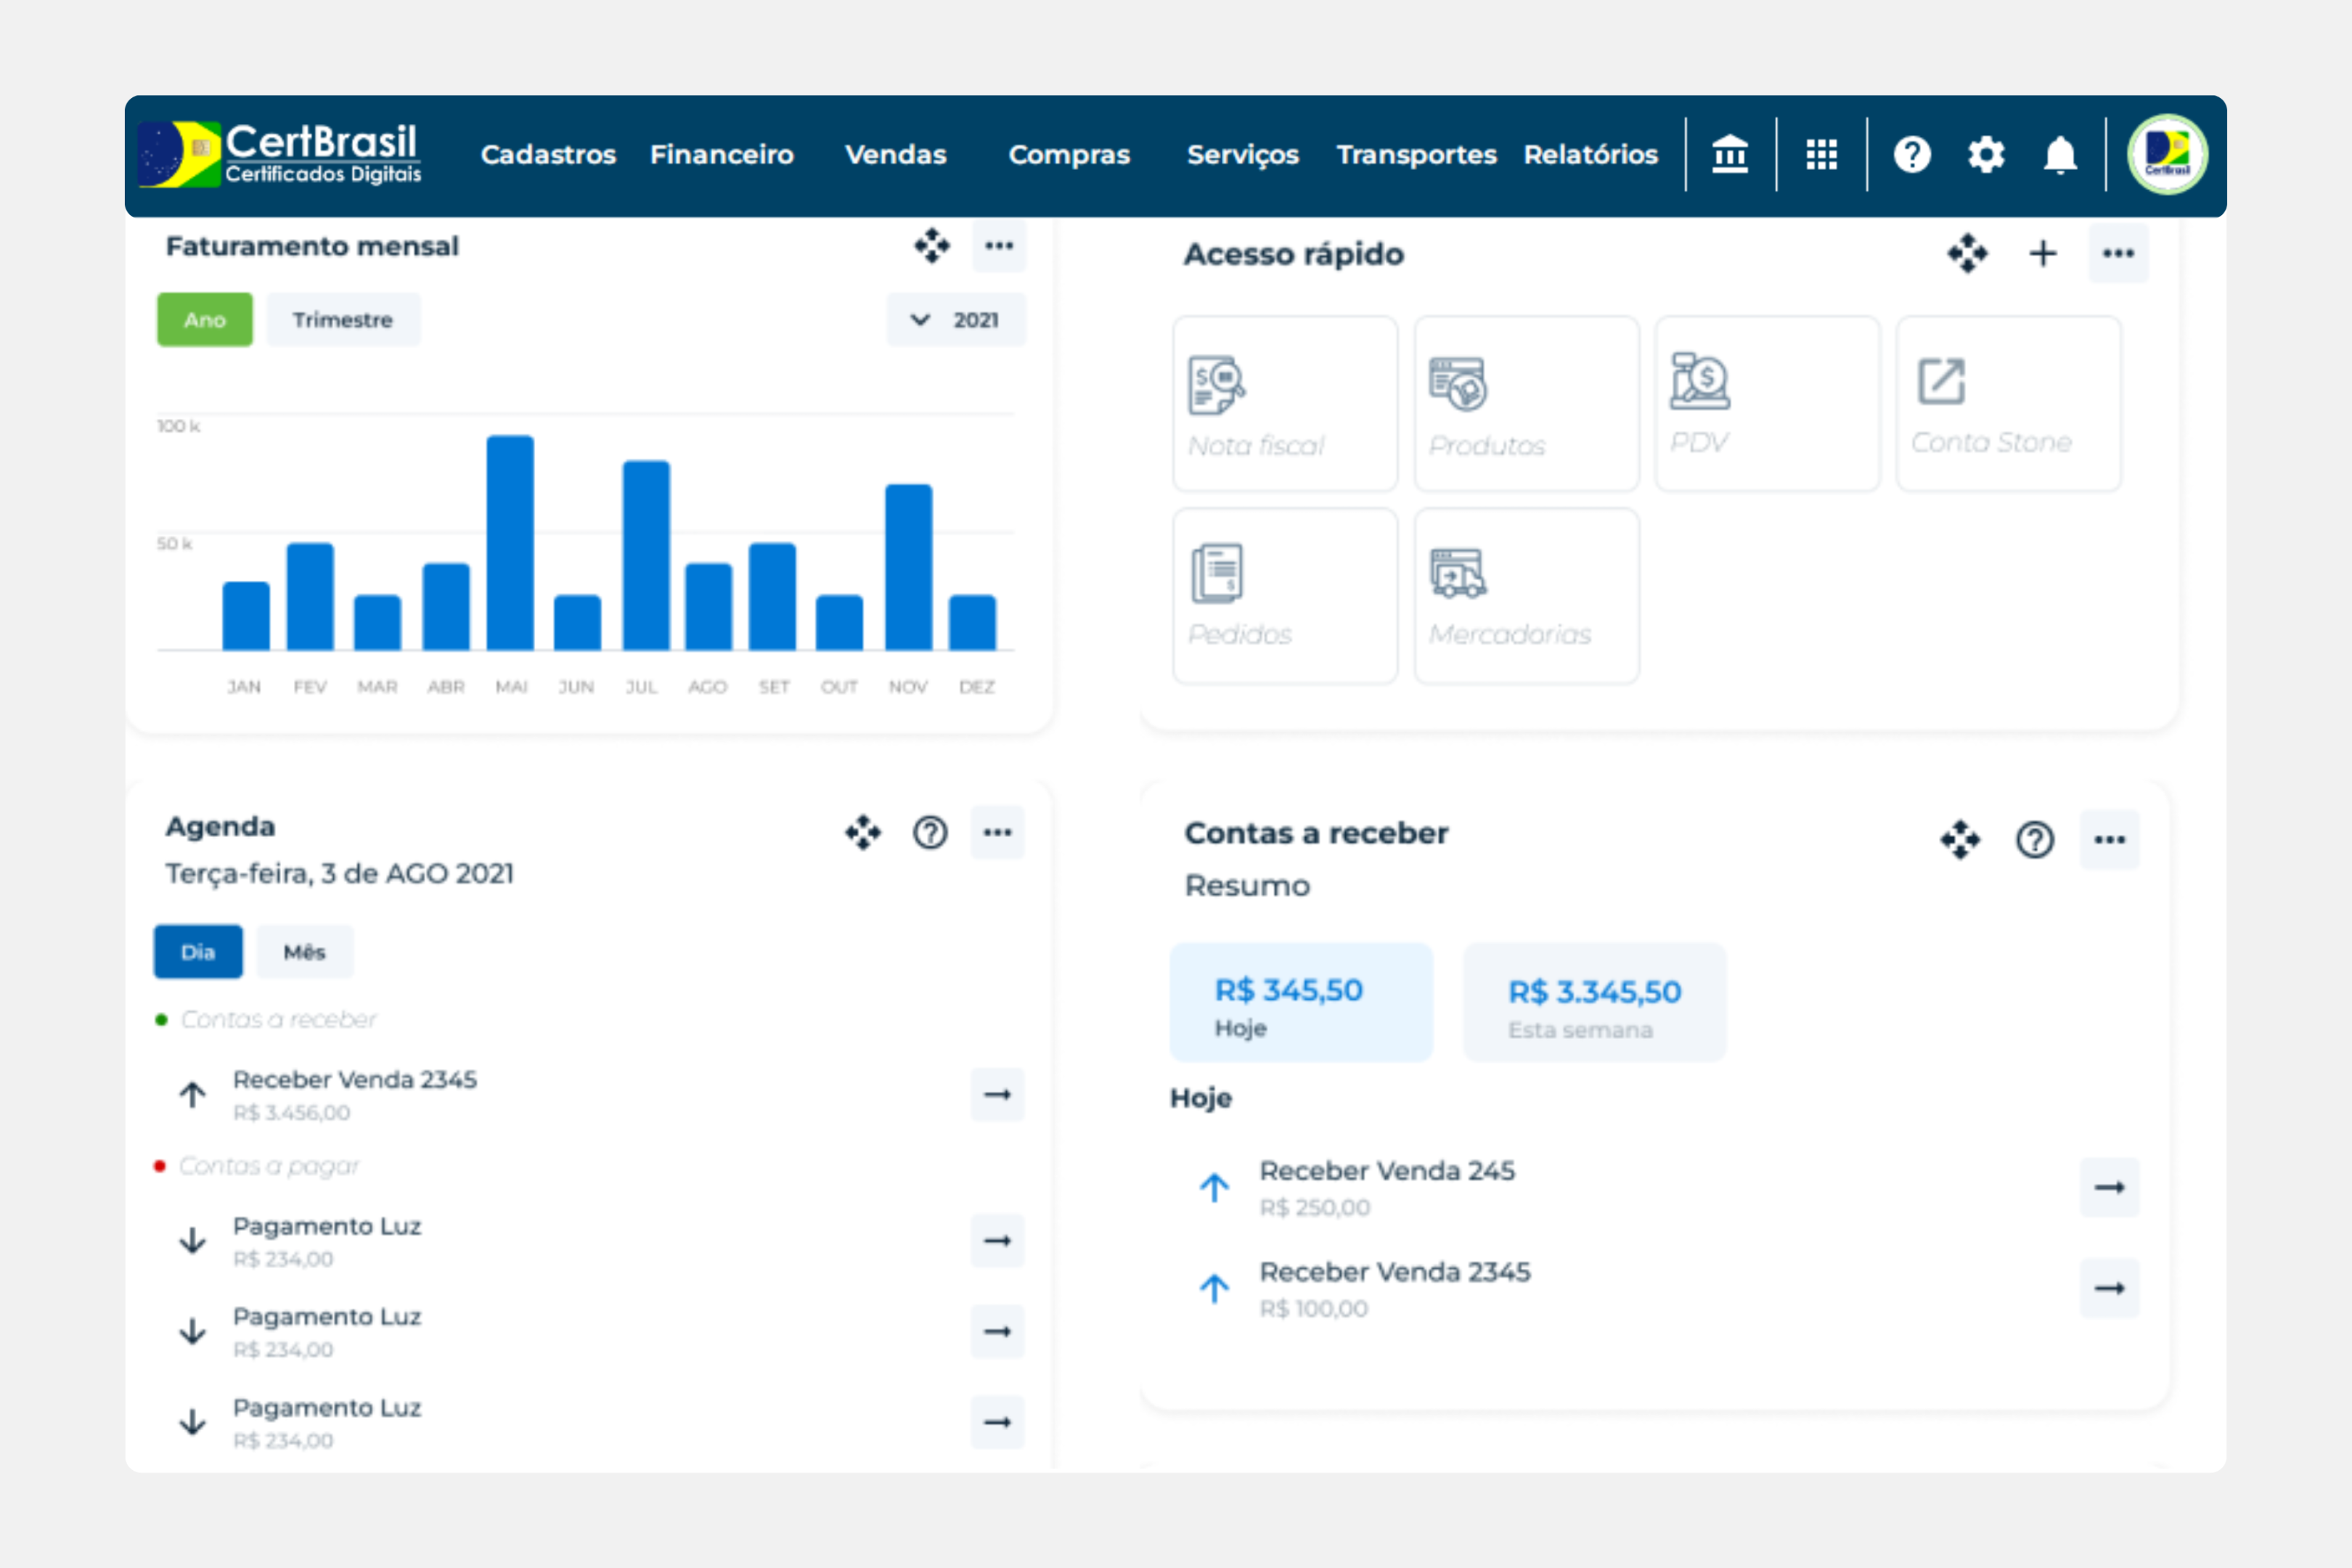Select the Ano period toggle

(205, 320)
